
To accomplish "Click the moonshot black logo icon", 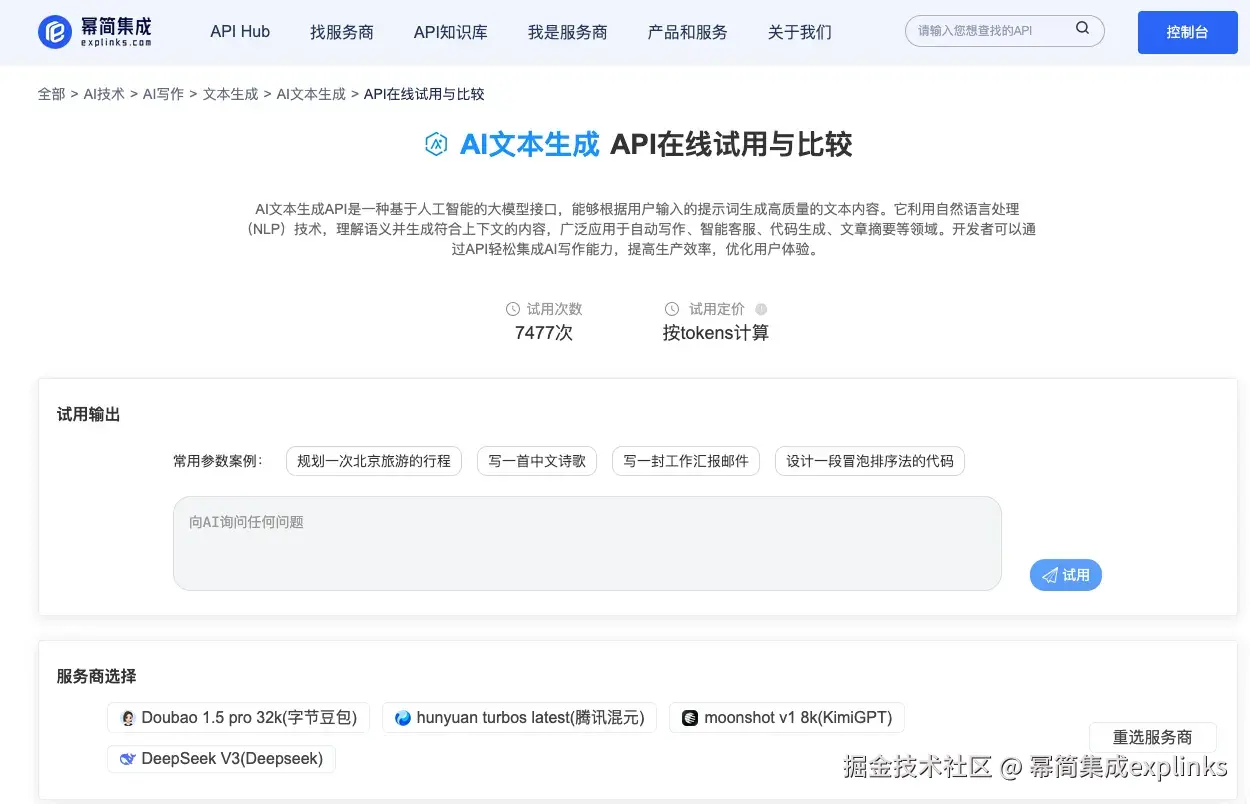I will (x=690, y=718).
